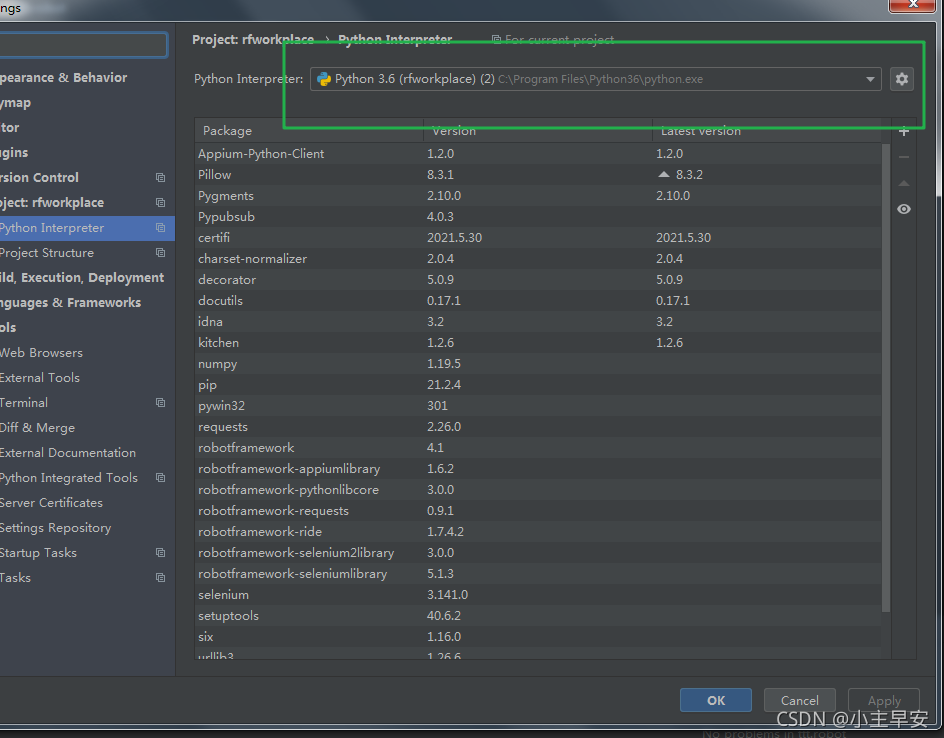
Task: Select Python Interpreter in settings tree
Action: click(87, 228)
